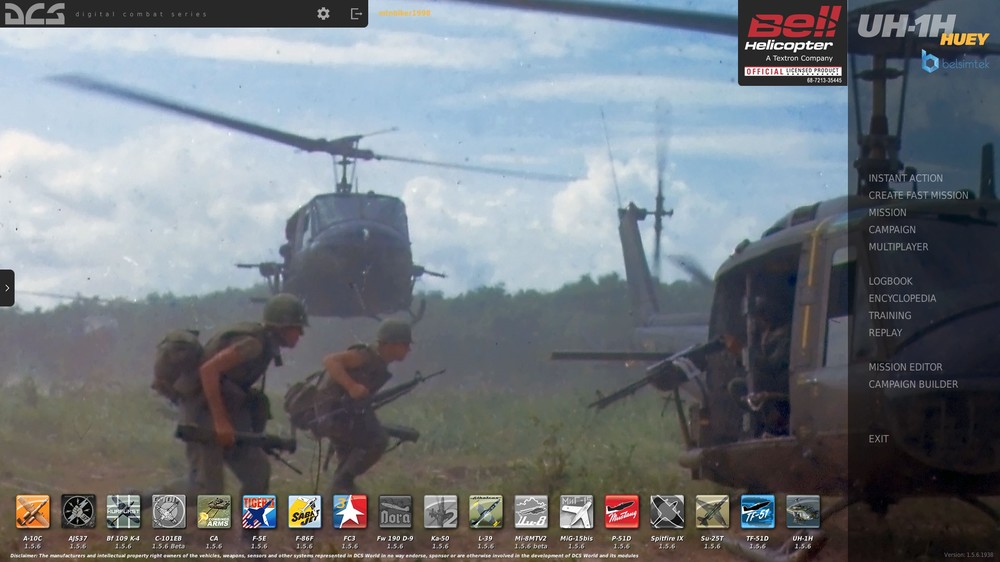The width and height of the screenshot is (1000, 562).
Task: Click the DCS logo in top bar
Action: click(x=35, y=13)
